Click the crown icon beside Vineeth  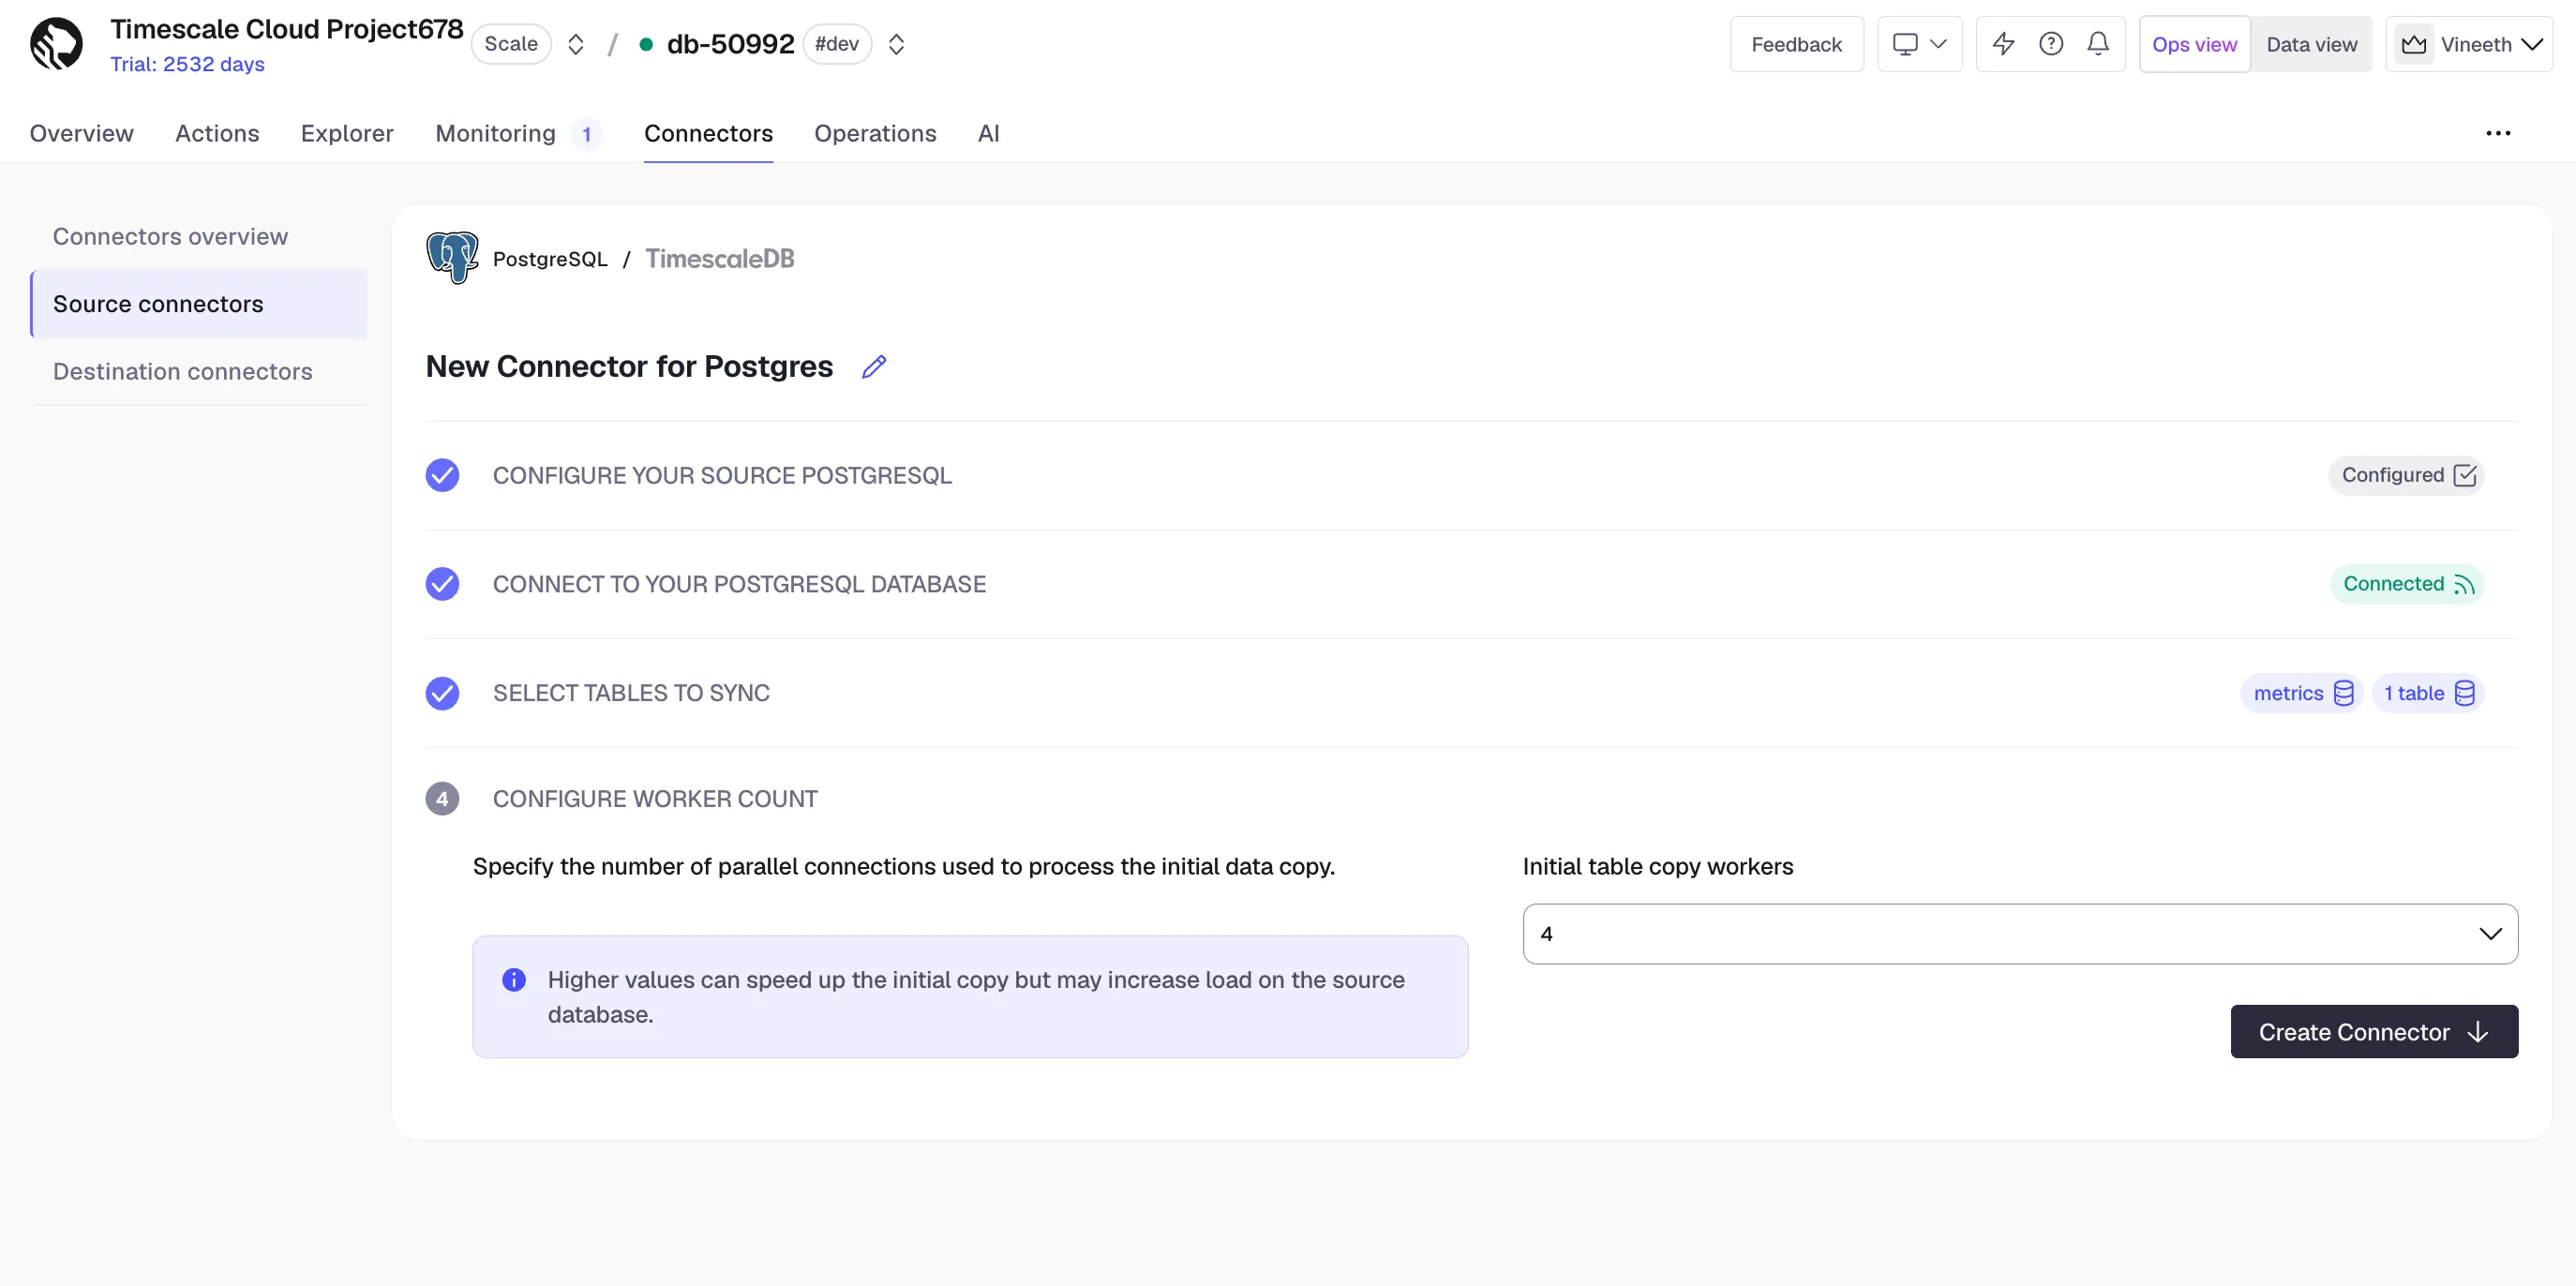click(2414, 44)
